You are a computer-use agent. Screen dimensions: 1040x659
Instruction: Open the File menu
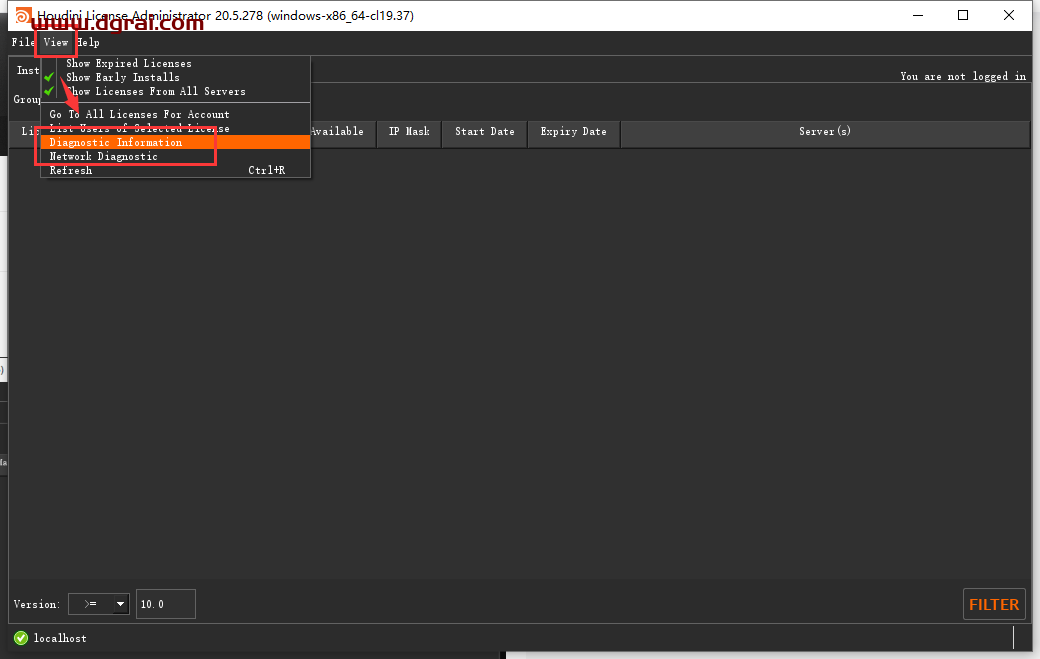click(23, 42)
